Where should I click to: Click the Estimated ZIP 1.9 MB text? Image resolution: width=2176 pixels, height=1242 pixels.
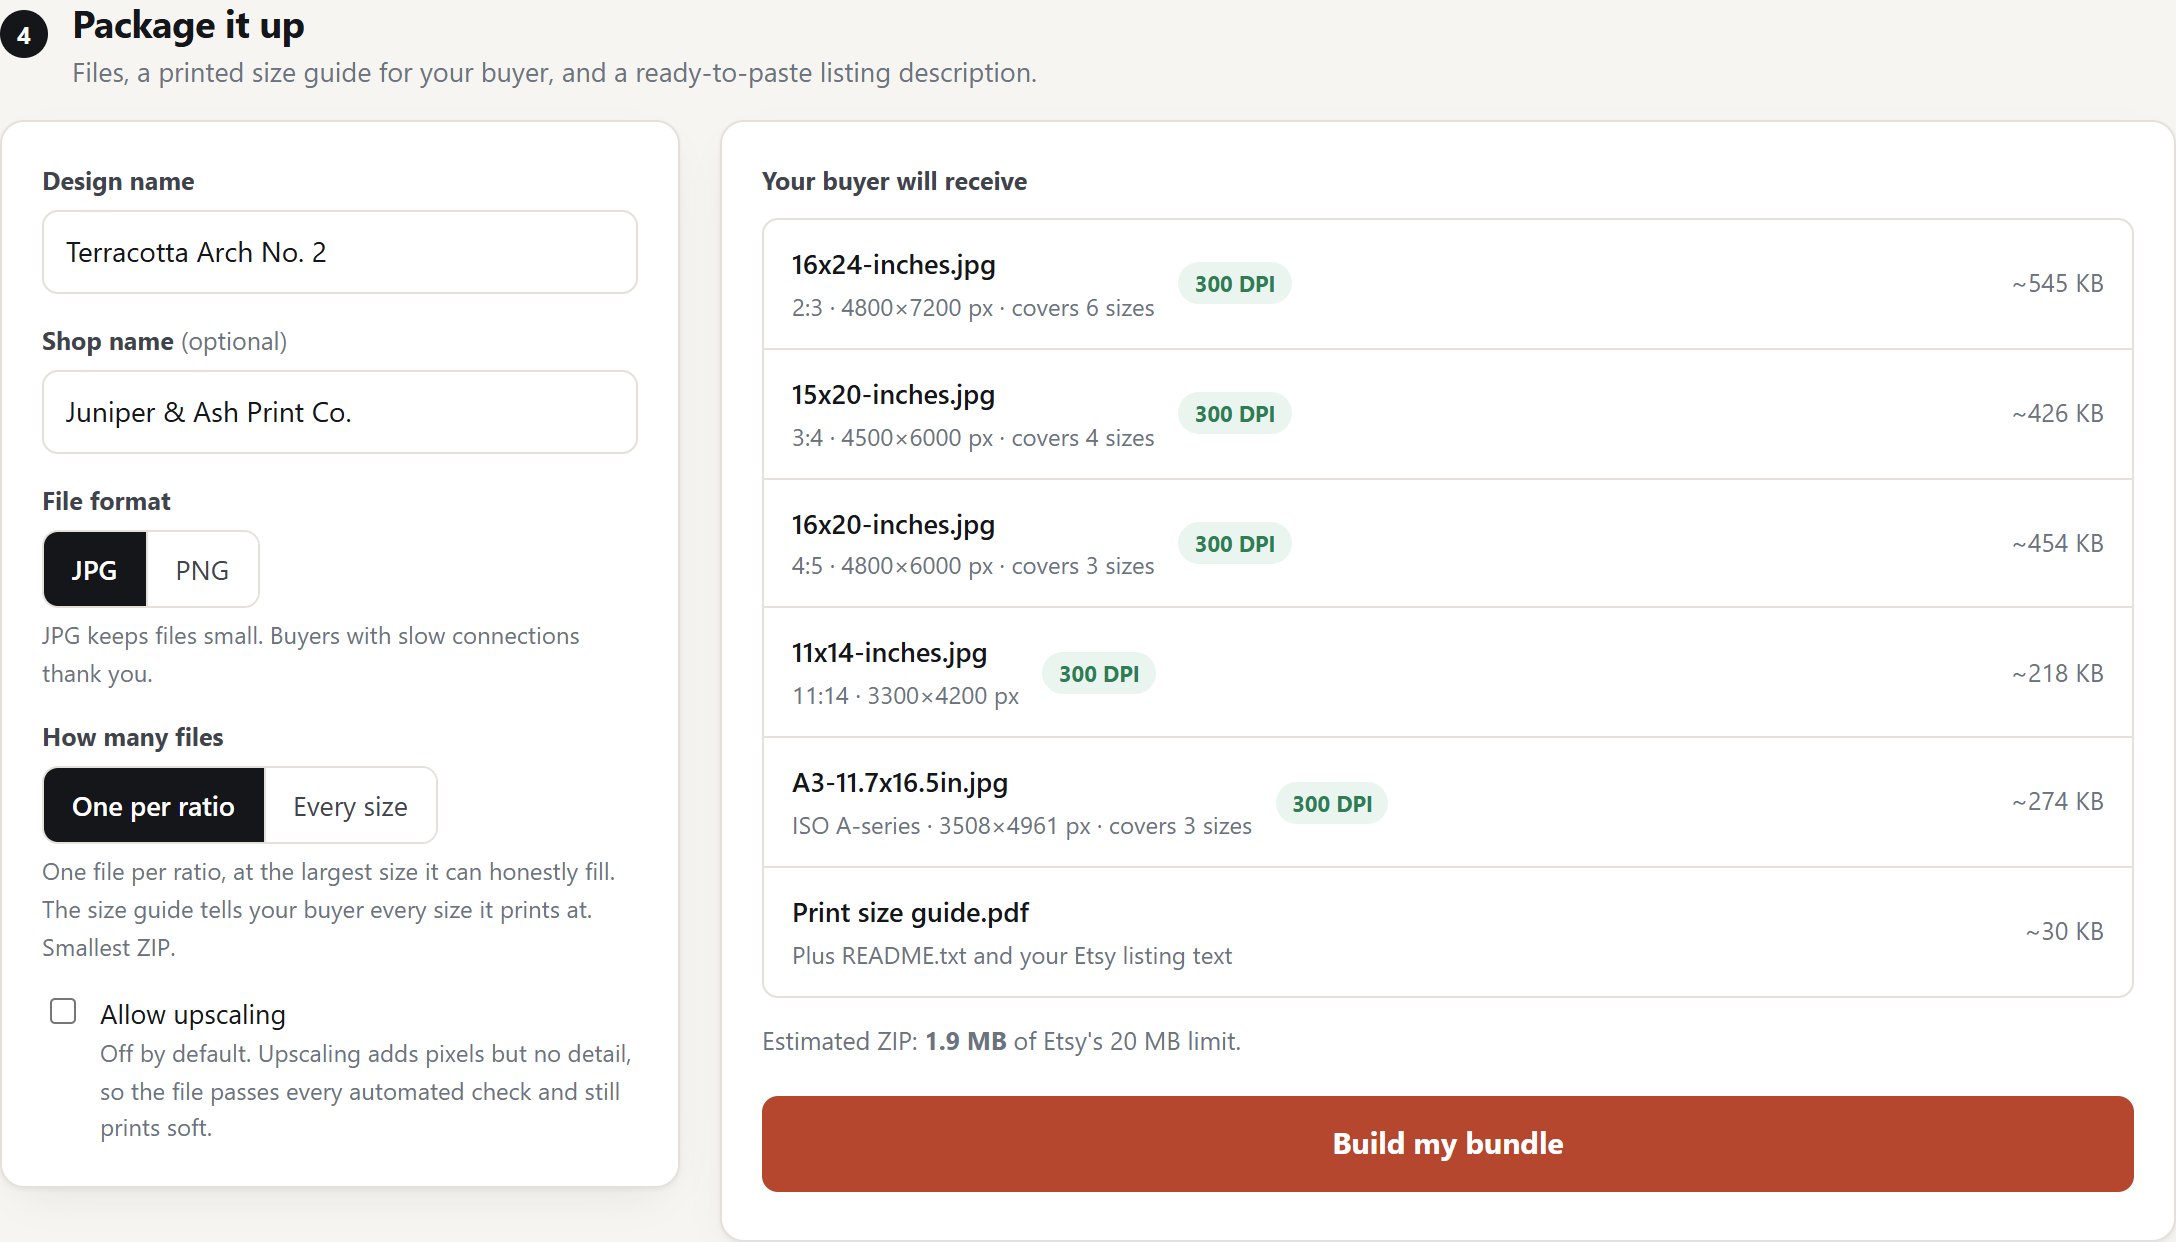click(x=1001, y=1042)
